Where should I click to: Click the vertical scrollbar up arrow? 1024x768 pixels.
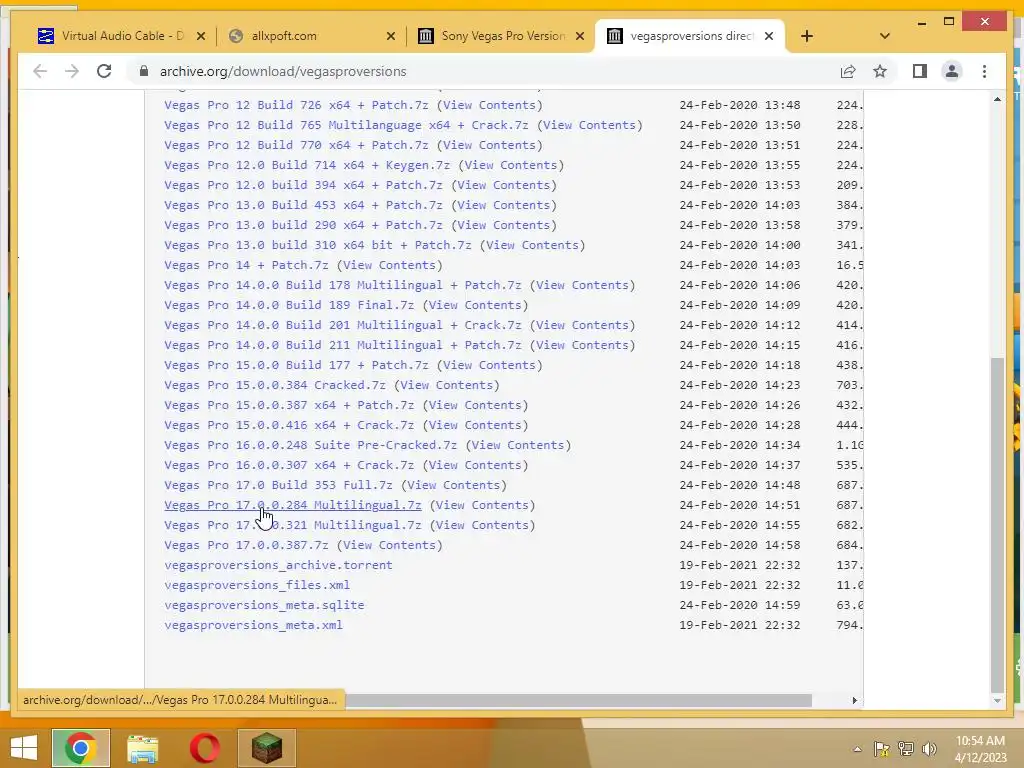coord(997,99)
